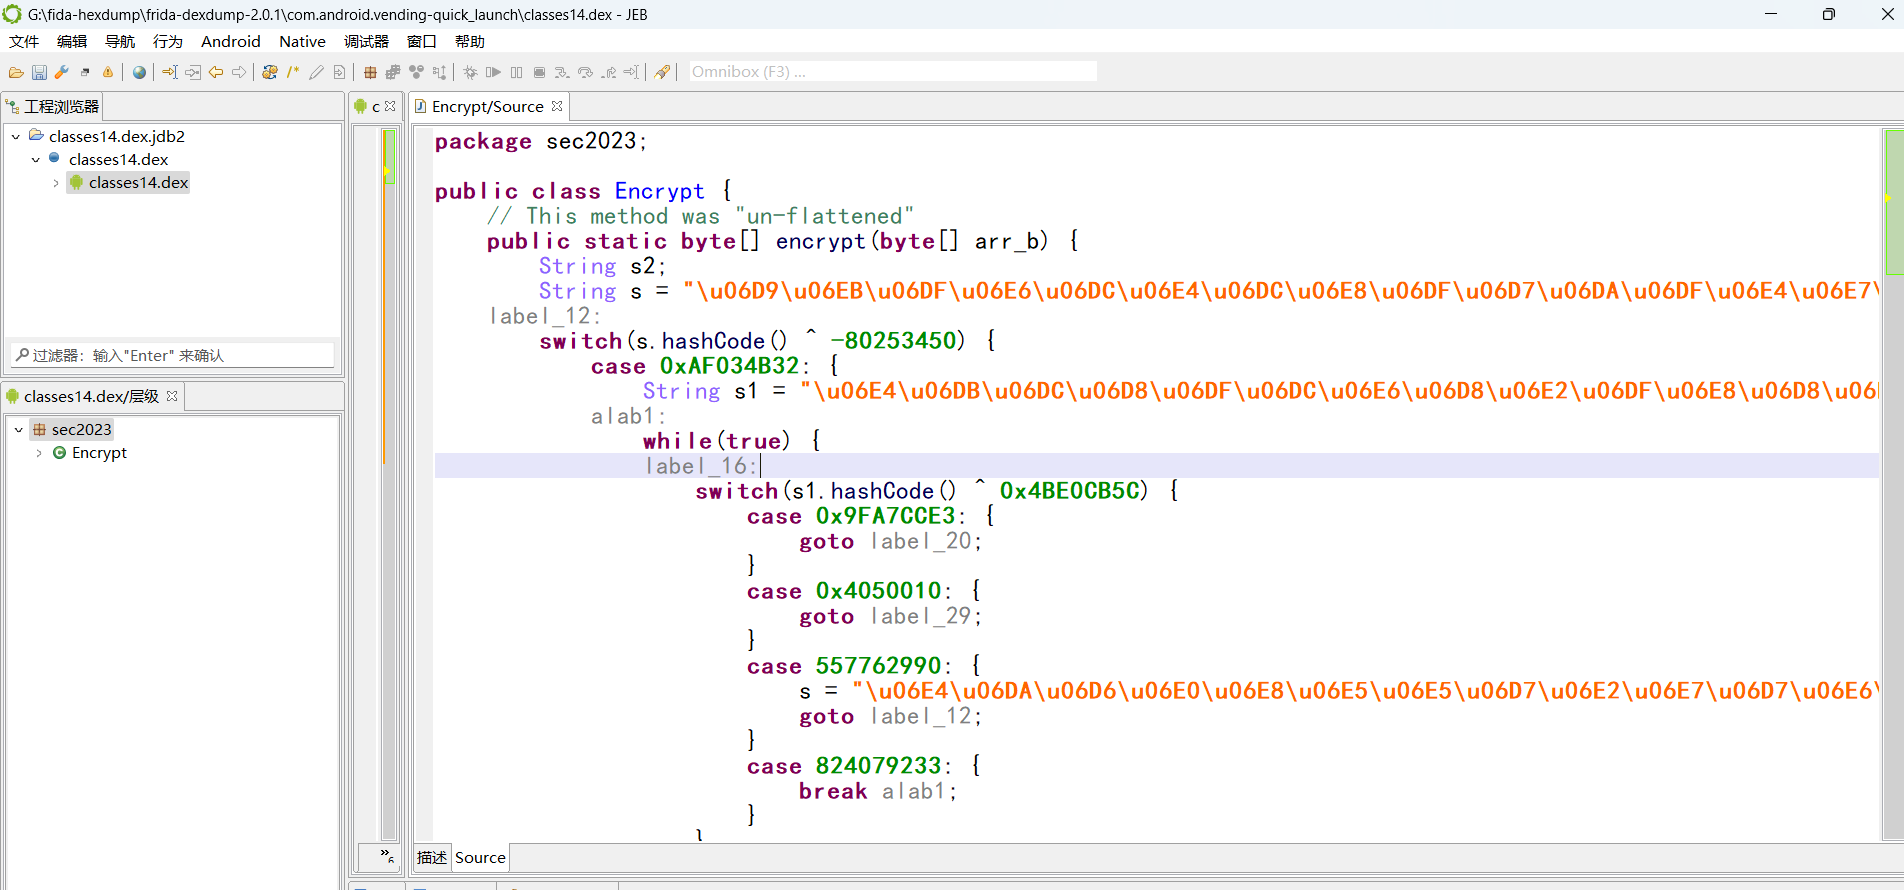Click the document arrow icon in toolbar
Image resolution: width=1904 pixels, height=890 pixels.
339,72
